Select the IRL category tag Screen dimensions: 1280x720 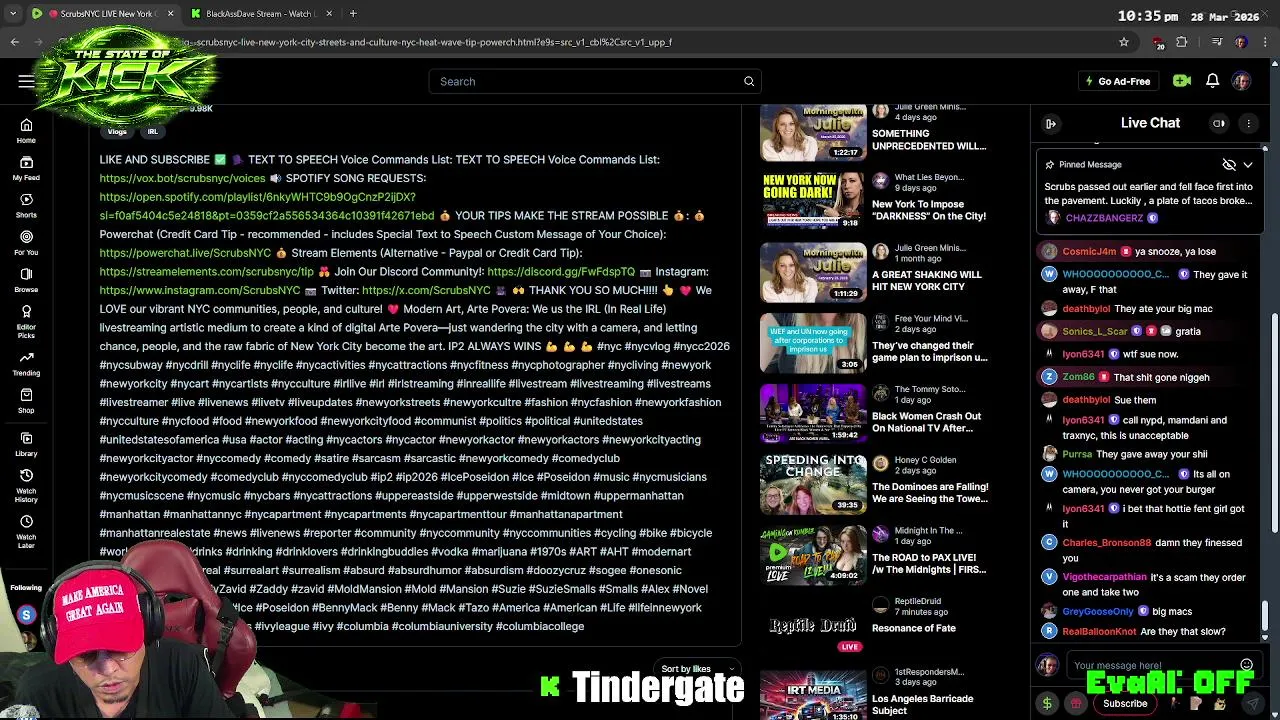(x=153, y=131)
